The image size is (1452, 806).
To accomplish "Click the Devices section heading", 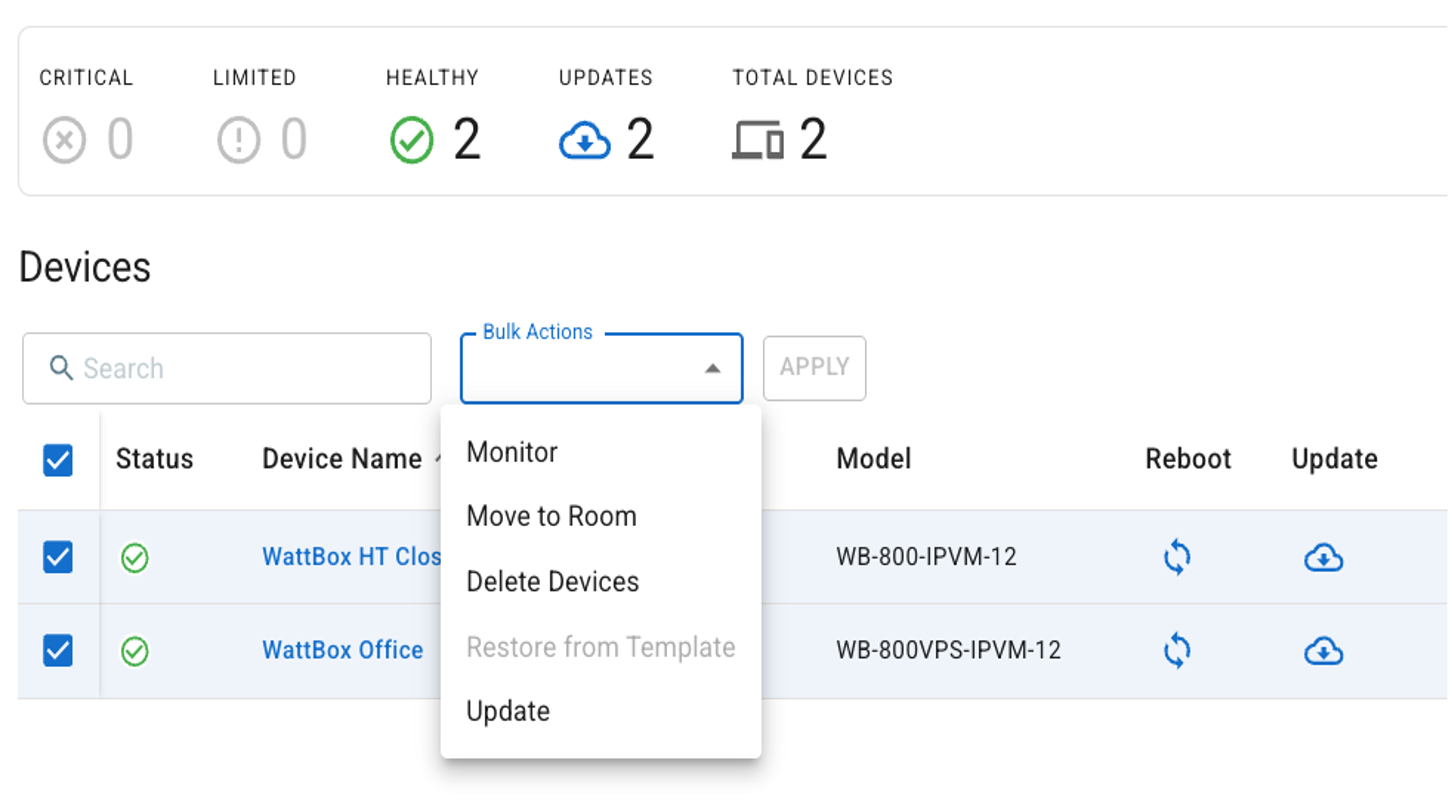I will [85, 267].
